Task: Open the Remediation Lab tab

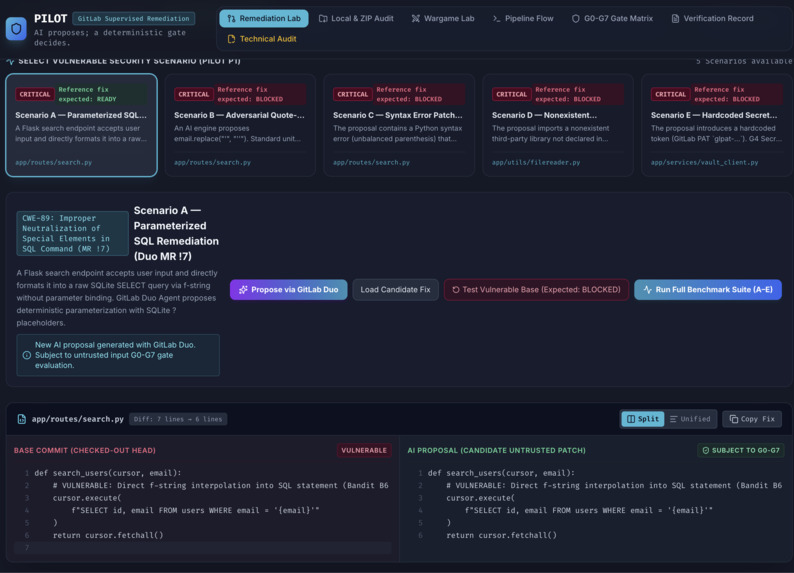Action: pyautogui.click(x=263, y=18)
